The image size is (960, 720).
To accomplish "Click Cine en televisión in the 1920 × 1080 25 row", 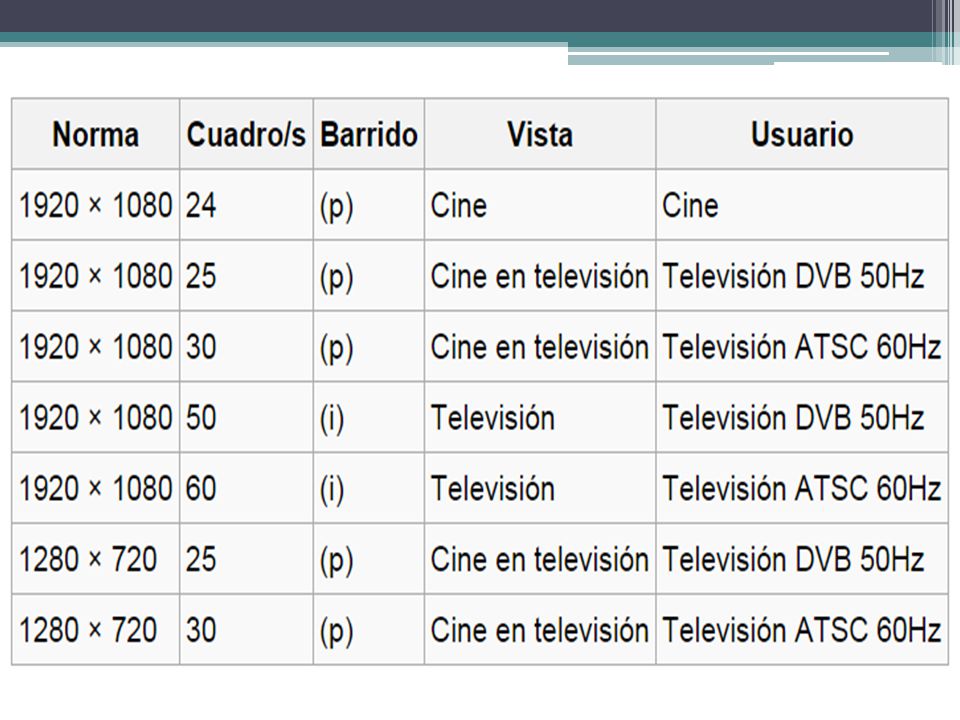I will pos(540,276).
